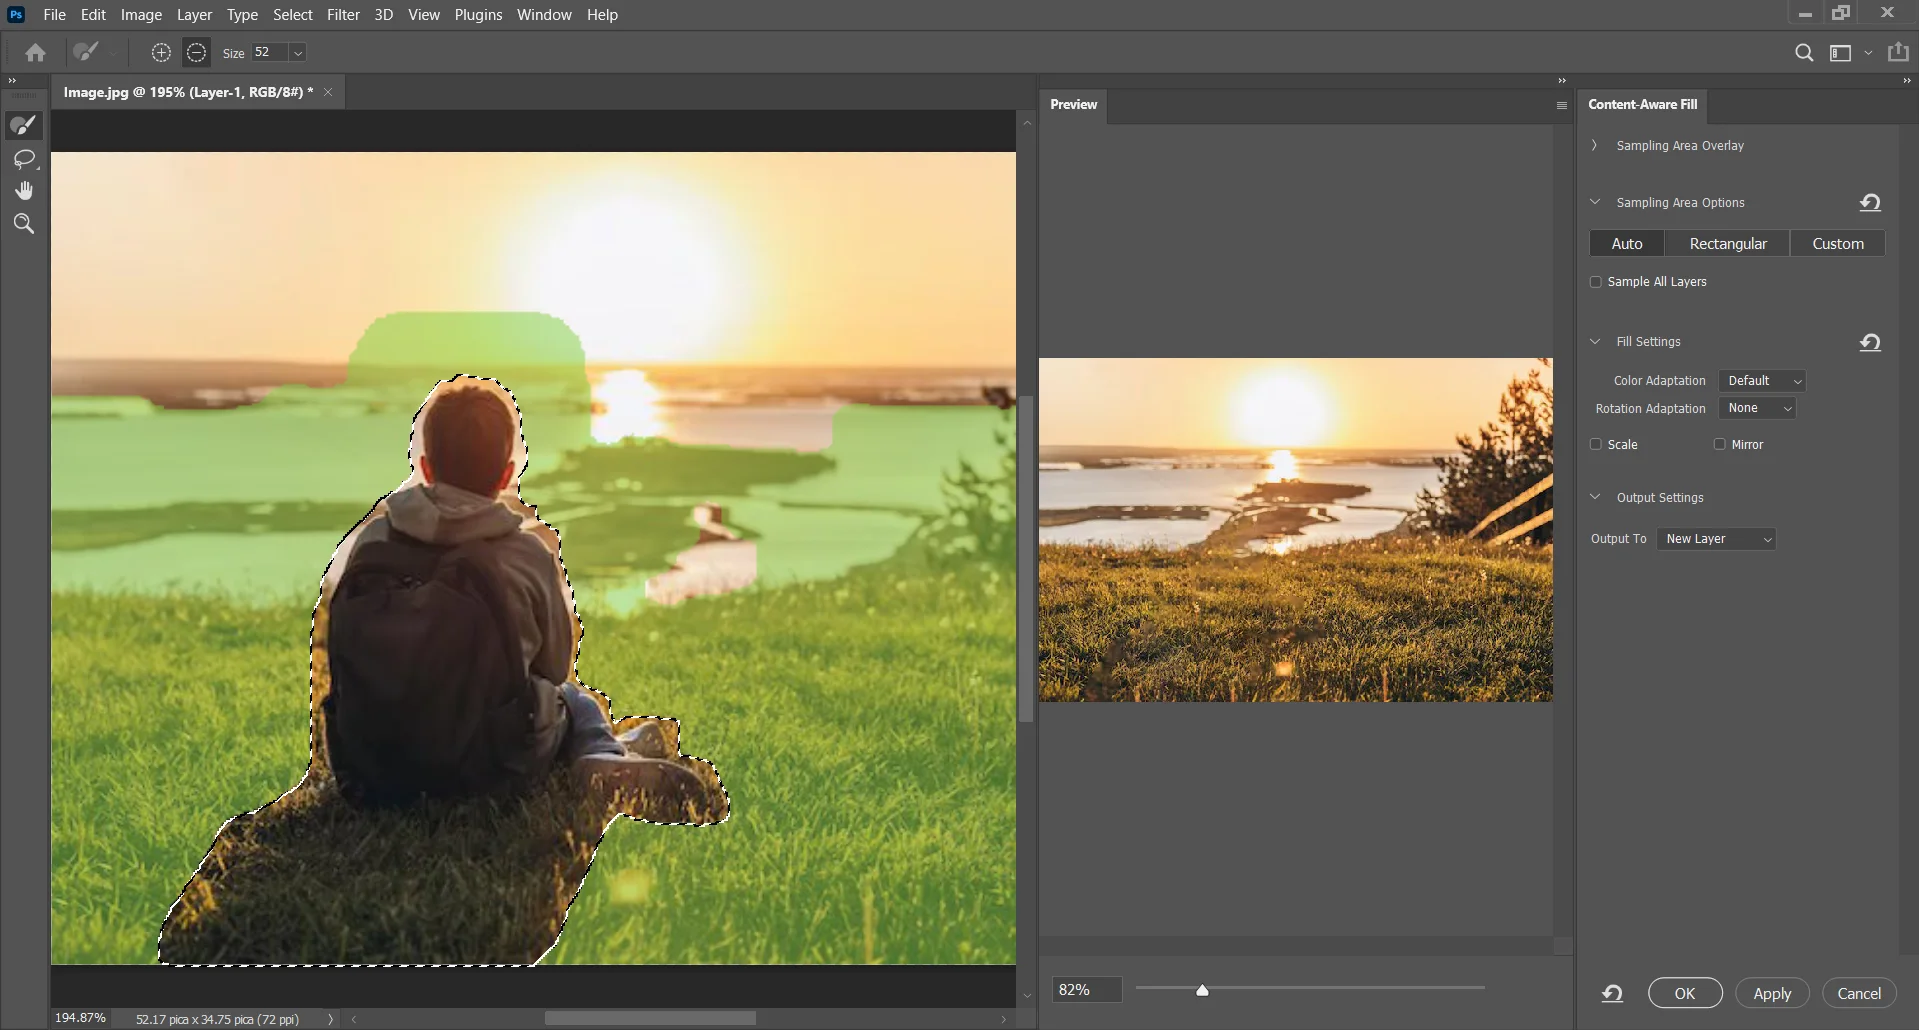Open the View menu
The image size is (1919, 1030).
pyautogui.click(x=424, y=15)
